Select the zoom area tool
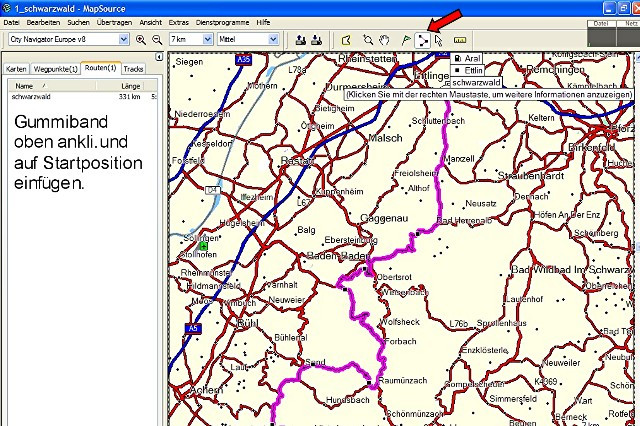640x426 pixels. pyautogui.click(x=367, y=39)
